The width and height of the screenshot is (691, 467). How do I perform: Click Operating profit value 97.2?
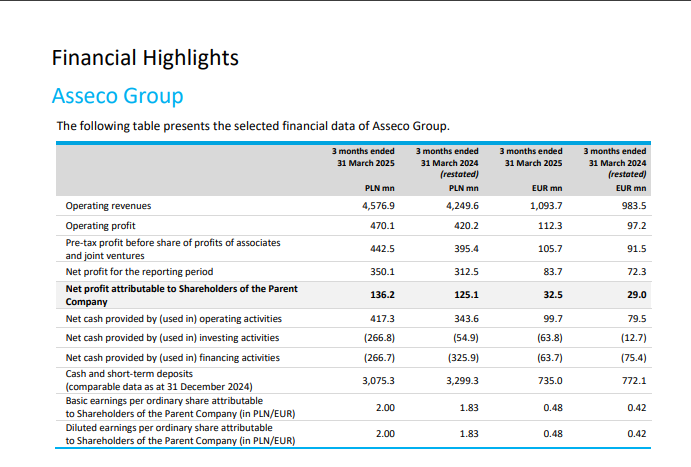pos(637,226)
